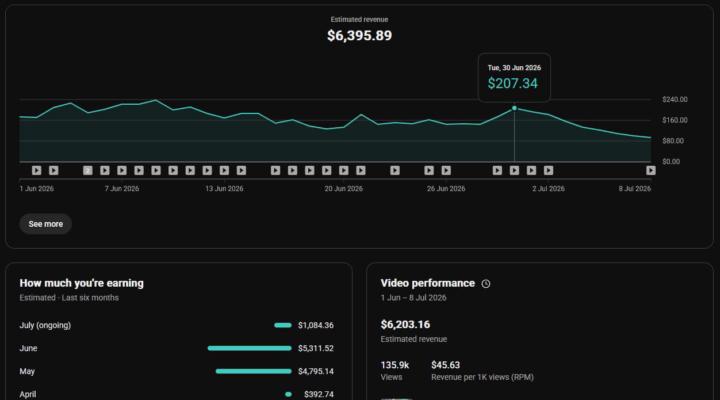Click the video marker for 18 Jun
This screenshot has width=720, height=400.
pyautogui.click(x=309, y=170)
